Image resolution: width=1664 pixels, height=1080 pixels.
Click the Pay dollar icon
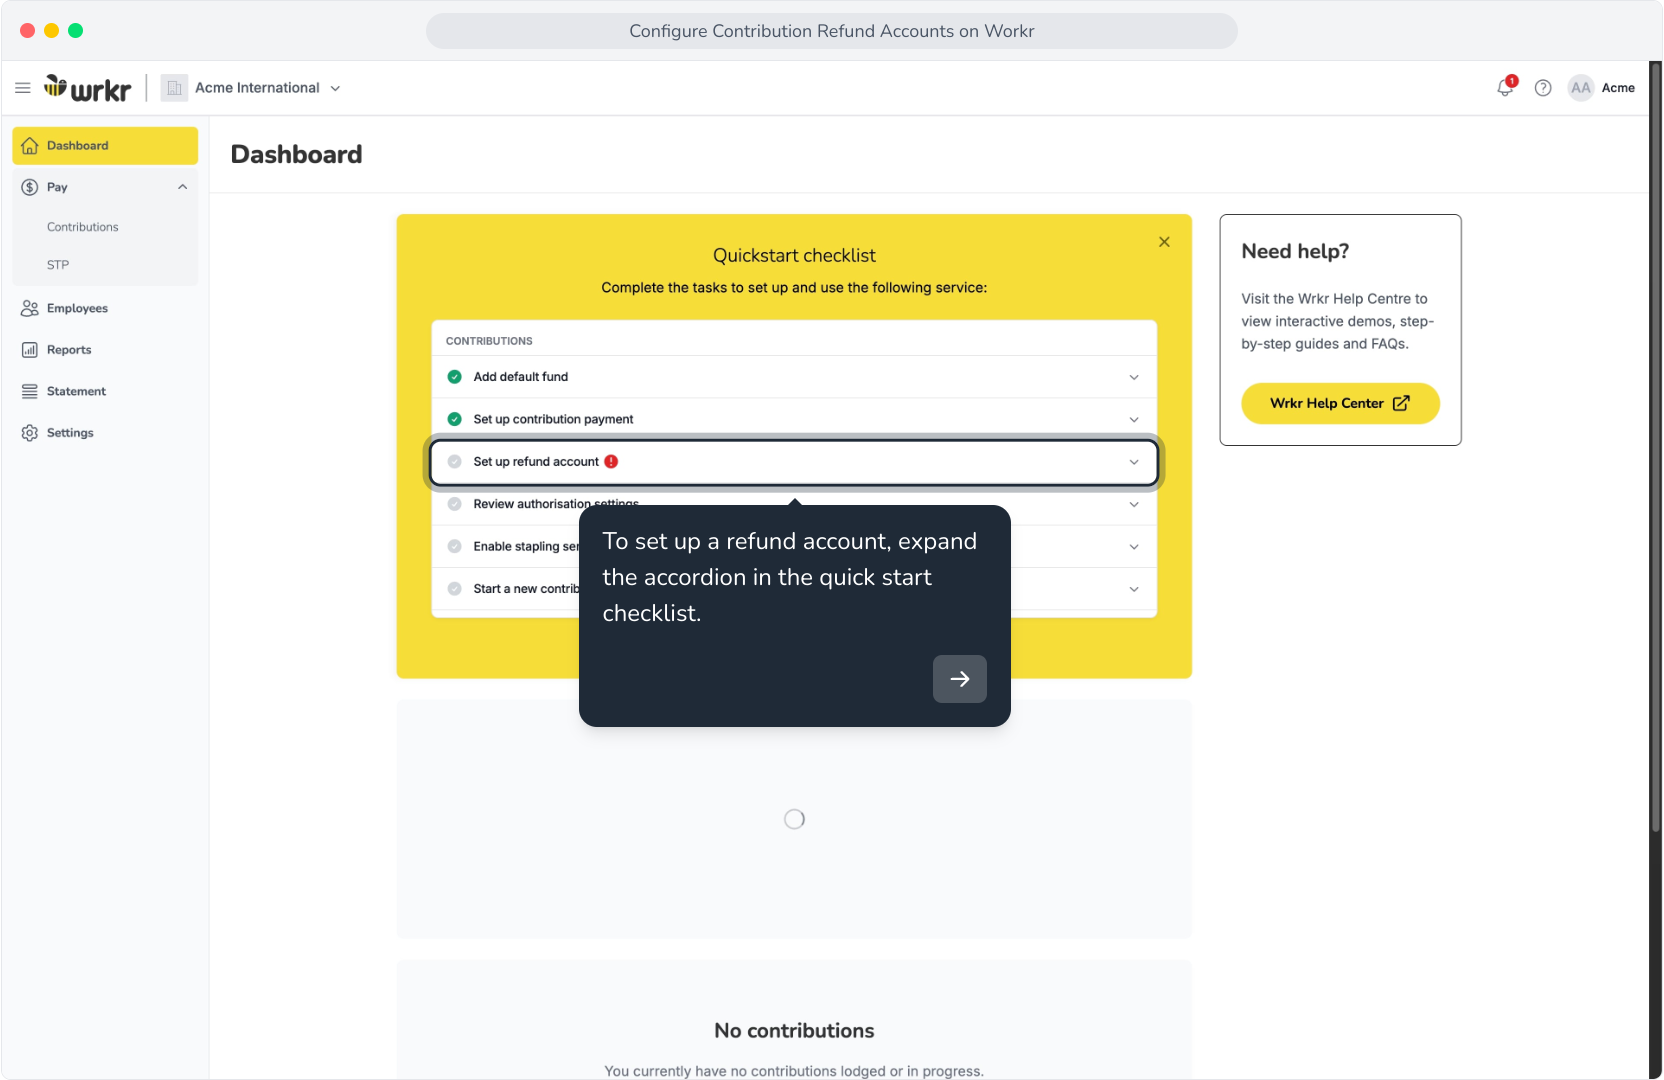tap(30, 187)
